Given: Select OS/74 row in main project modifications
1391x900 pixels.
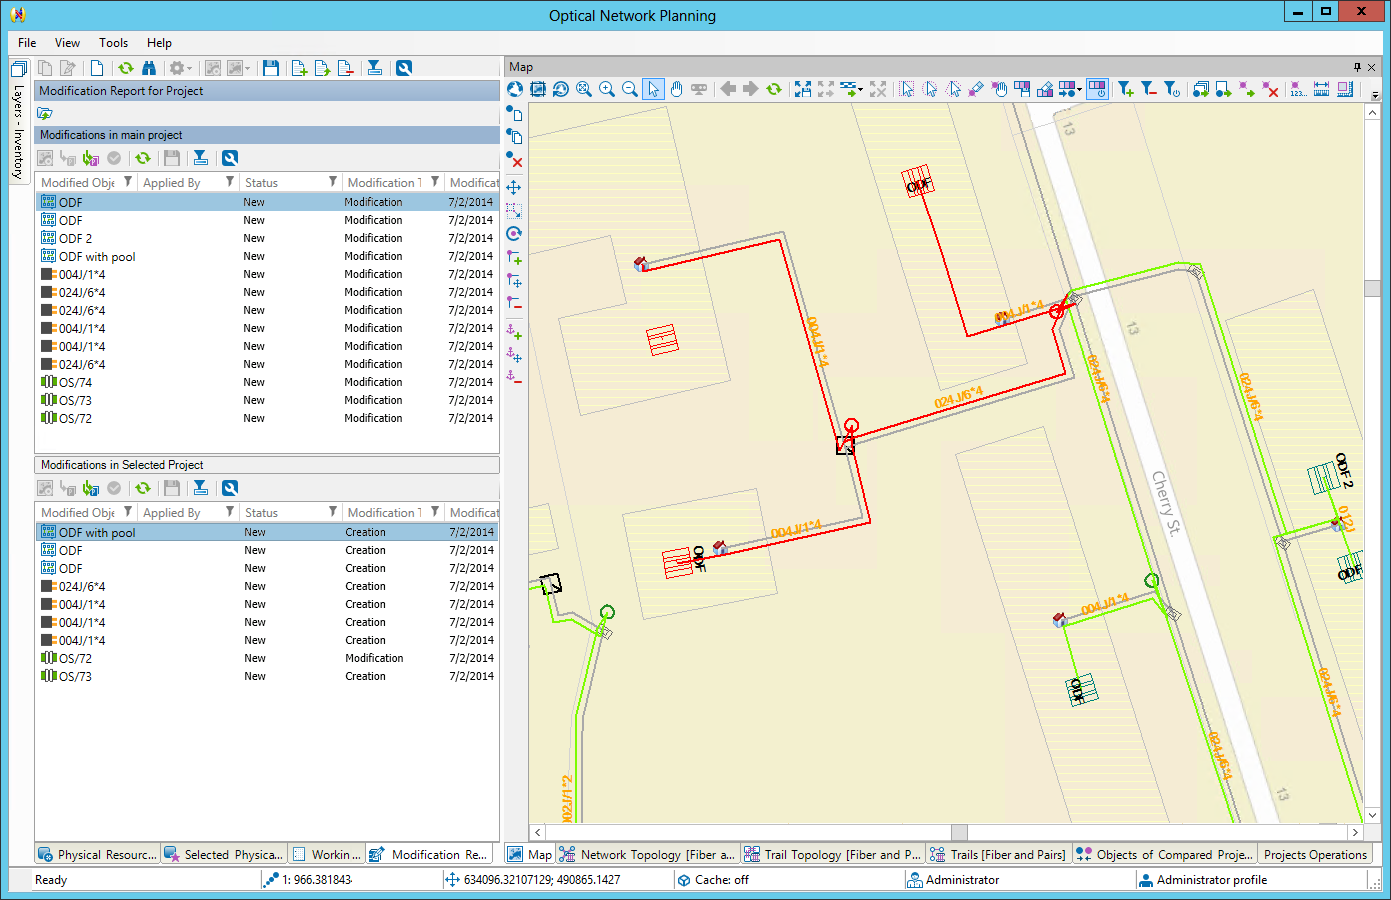Looking at the screenshot, I should pos(267,382).
